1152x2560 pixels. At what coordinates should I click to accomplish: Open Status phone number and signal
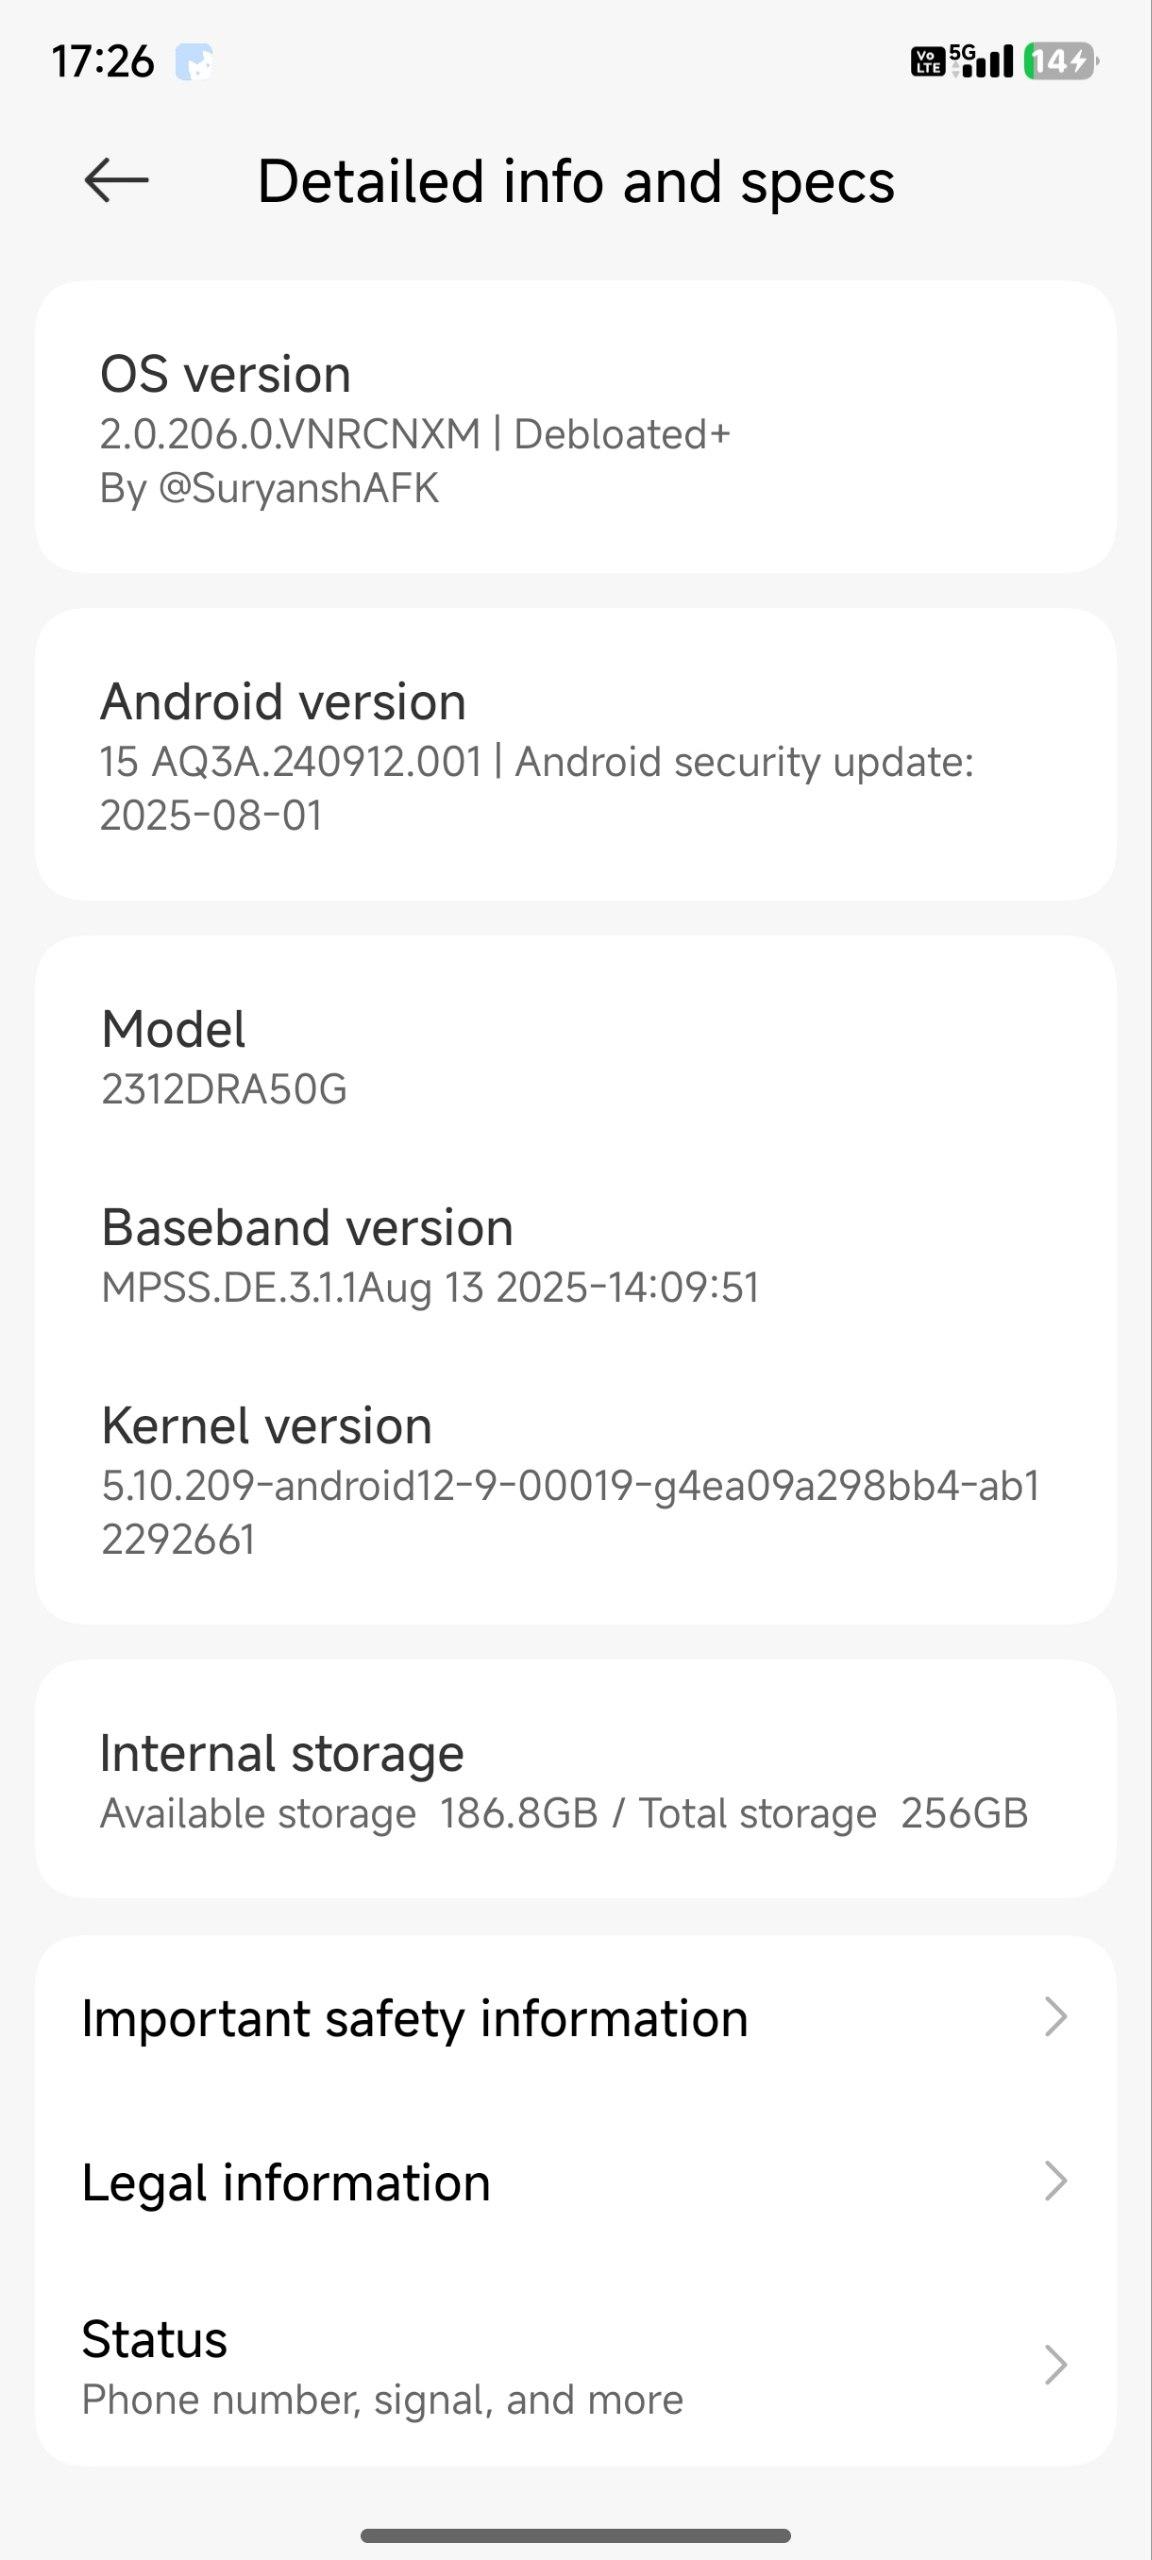click(x=382, y=2366)
